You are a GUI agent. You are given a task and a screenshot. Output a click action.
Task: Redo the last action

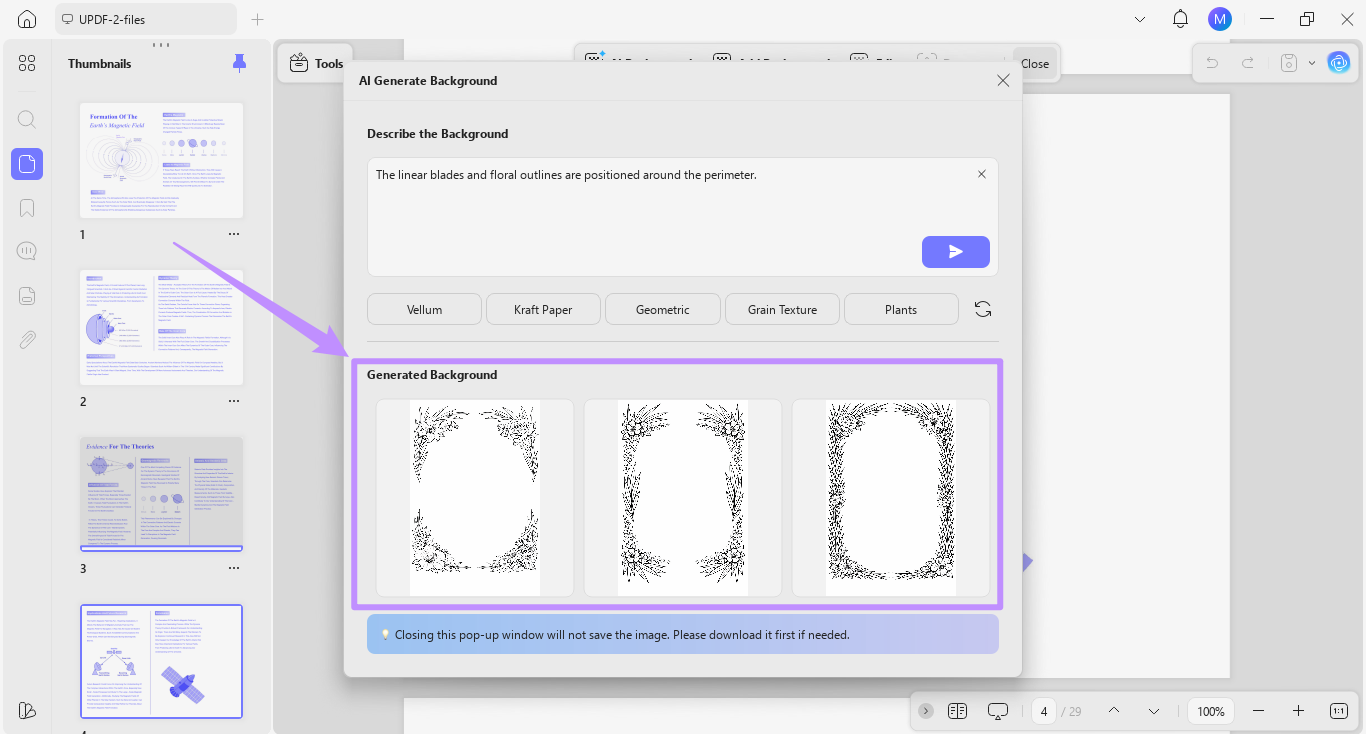1247,63
